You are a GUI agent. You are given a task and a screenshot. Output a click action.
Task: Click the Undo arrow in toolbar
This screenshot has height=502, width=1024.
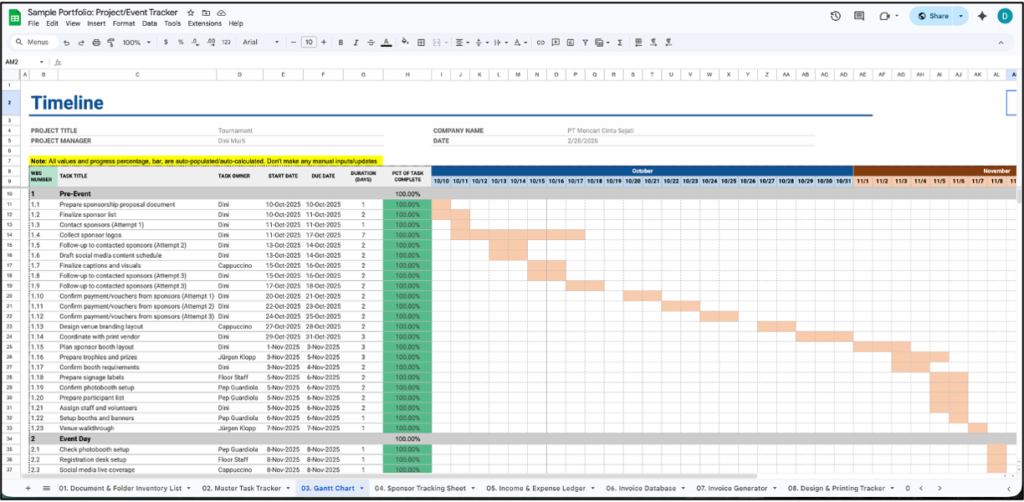click(66, 42)
